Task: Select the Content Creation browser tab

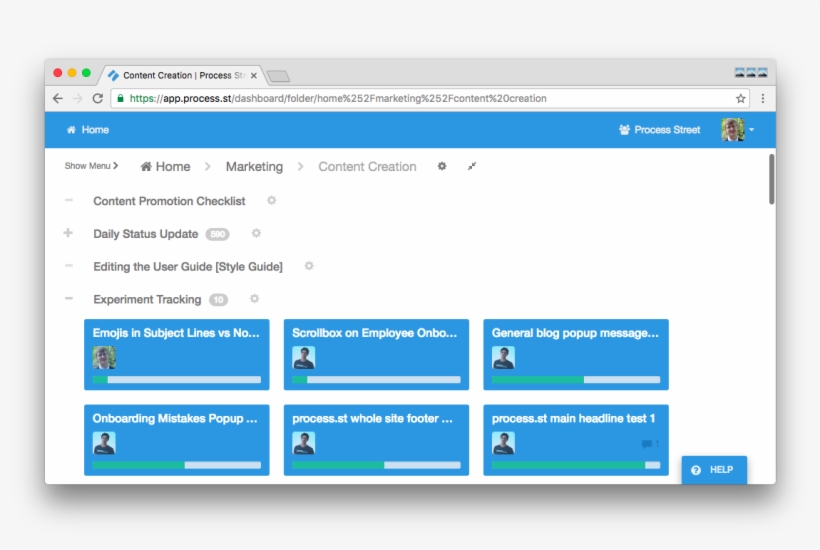Action: point(182,75)
